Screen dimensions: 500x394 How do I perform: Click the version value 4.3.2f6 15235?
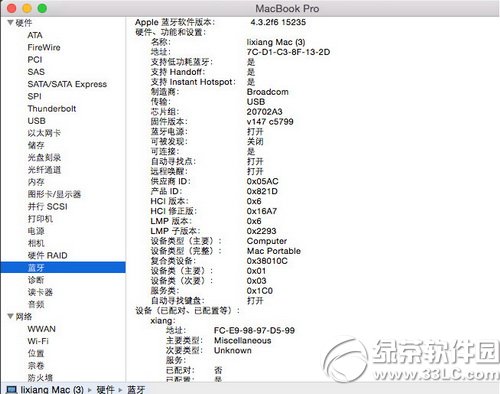(278, 22)
